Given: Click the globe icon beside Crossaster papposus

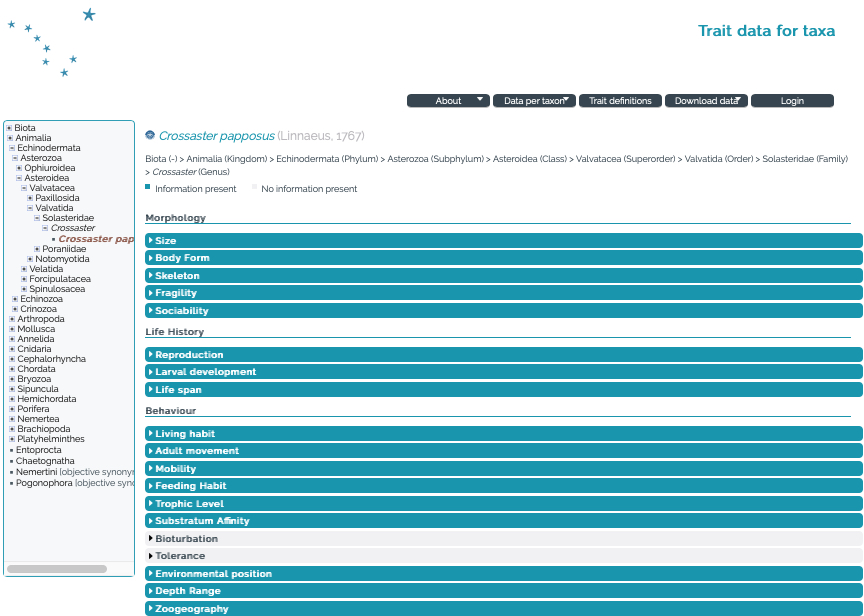Looking at the screenshot, I should (x=150, y=135).
